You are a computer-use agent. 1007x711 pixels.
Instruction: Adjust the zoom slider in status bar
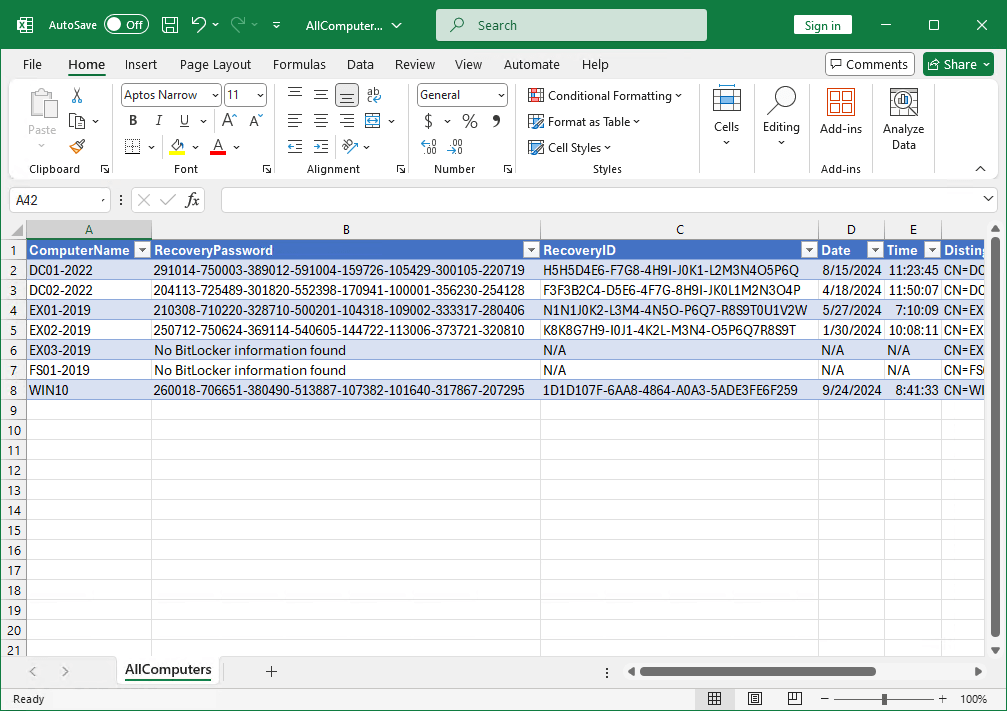[884, 699]
